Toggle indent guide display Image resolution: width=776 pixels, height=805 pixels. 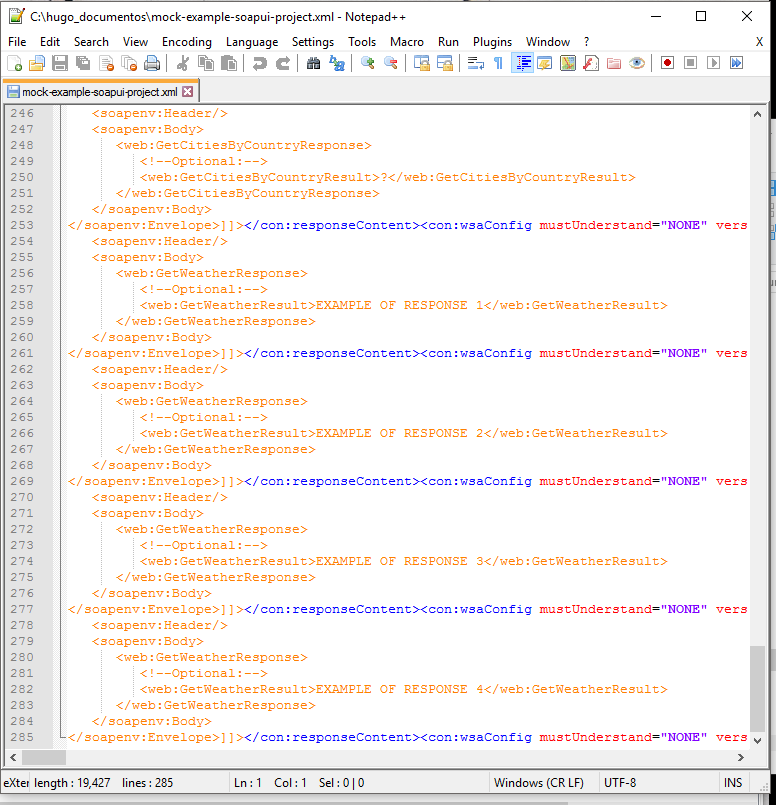coord(522,63)
